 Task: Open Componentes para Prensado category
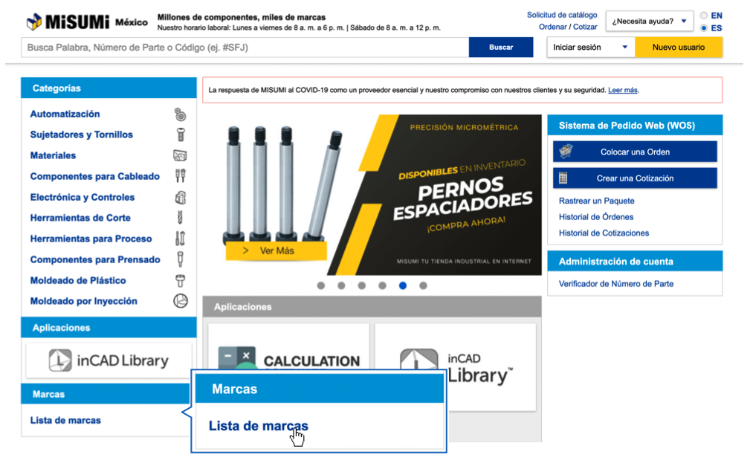tap(95, 260)
